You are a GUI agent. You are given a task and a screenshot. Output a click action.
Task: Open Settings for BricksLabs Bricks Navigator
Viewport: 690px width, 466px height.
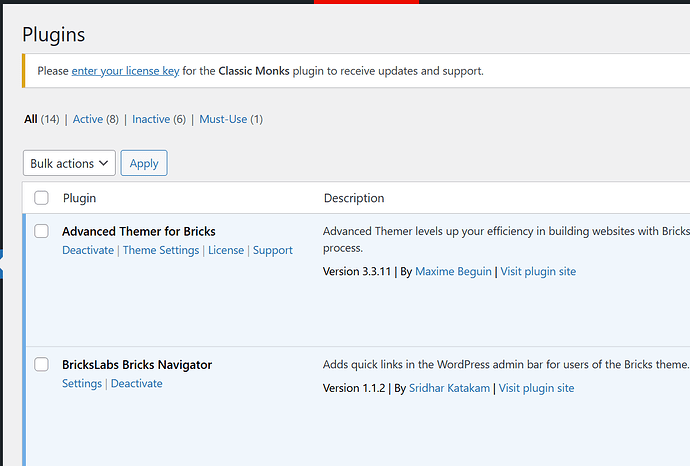point(82,384)
